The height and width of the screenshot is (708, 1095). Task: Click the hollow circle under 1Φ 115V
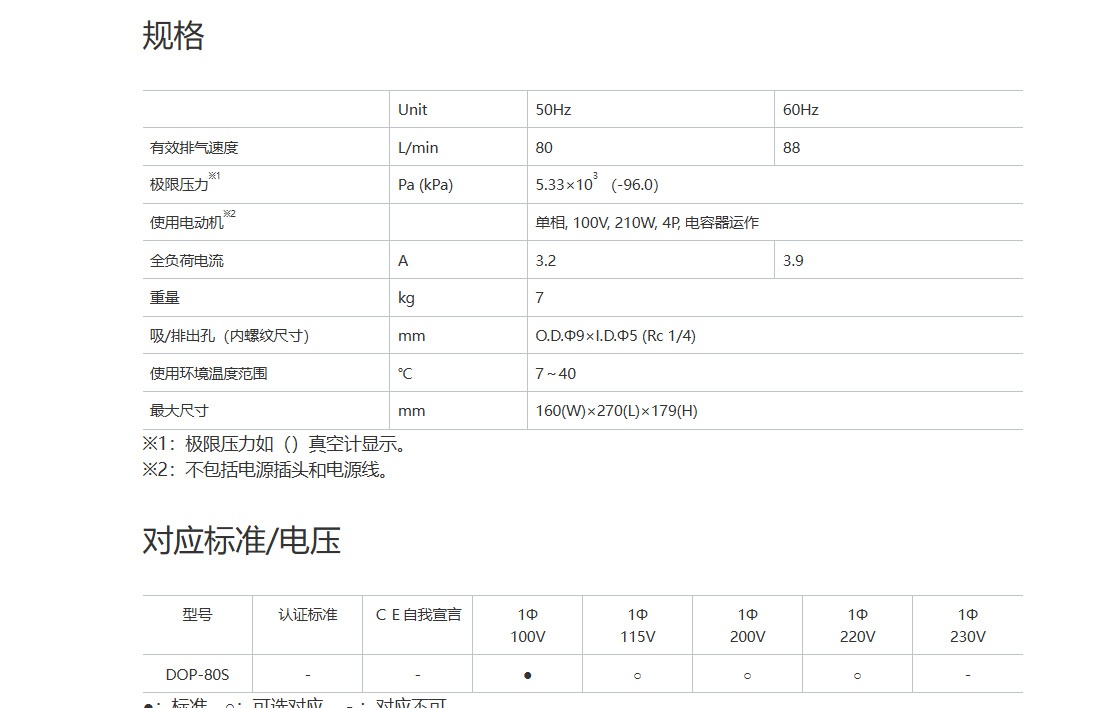pyautogui.click(x=637, y=675)
